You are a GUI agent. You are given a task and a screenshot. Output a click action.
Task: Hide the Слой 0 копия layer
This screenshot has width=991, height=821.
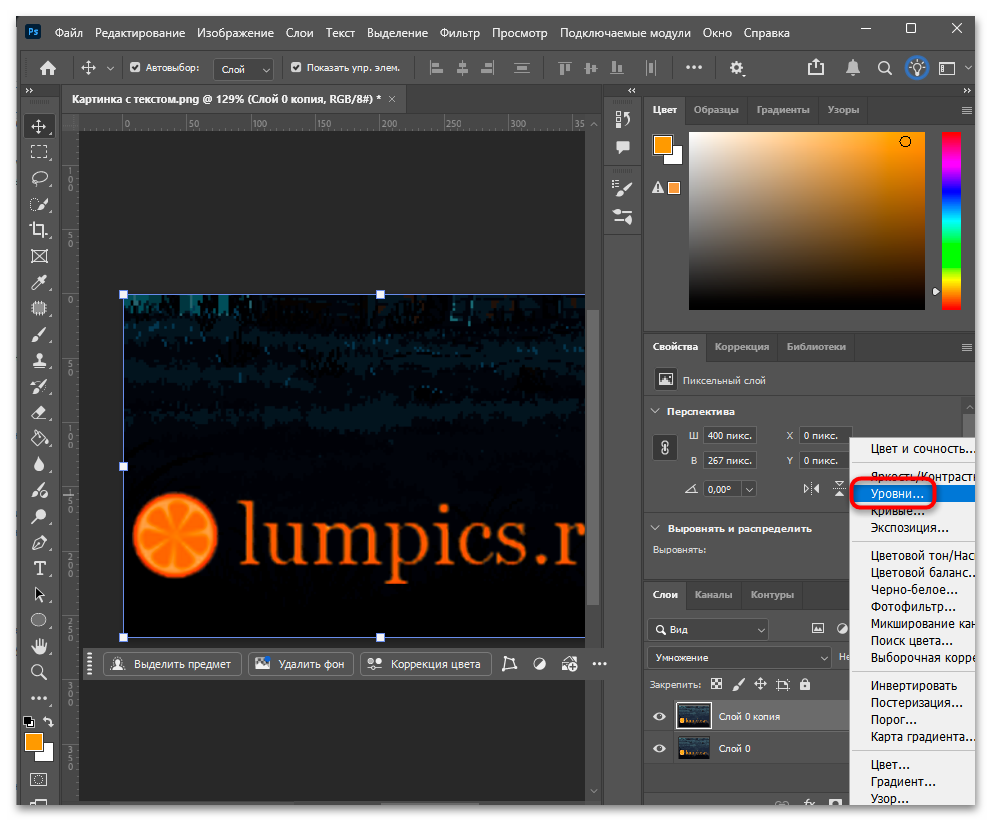[659, 716]
